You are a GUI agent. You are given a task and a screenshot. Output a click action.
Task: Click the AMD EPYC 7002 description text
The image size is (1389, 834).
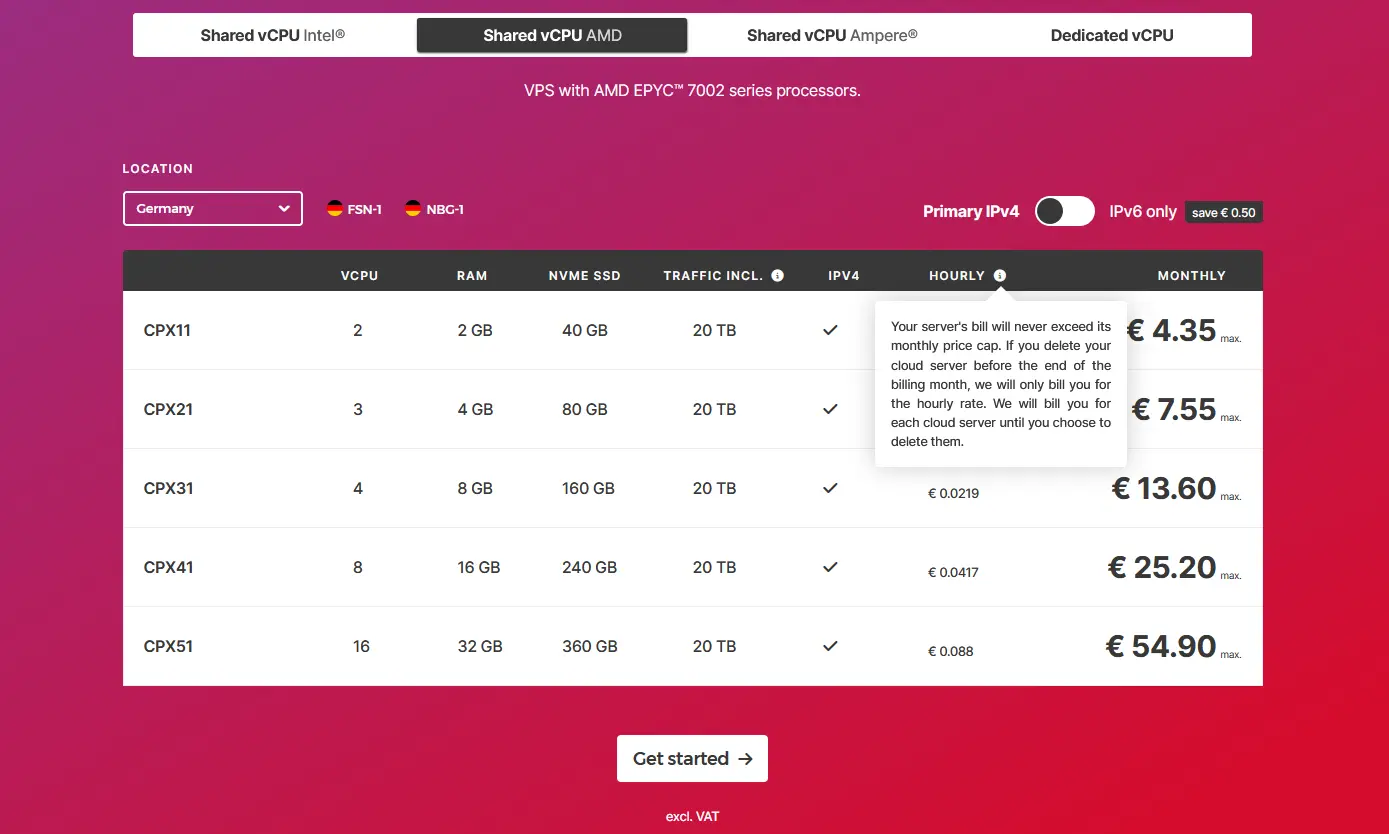coord(692,91)
